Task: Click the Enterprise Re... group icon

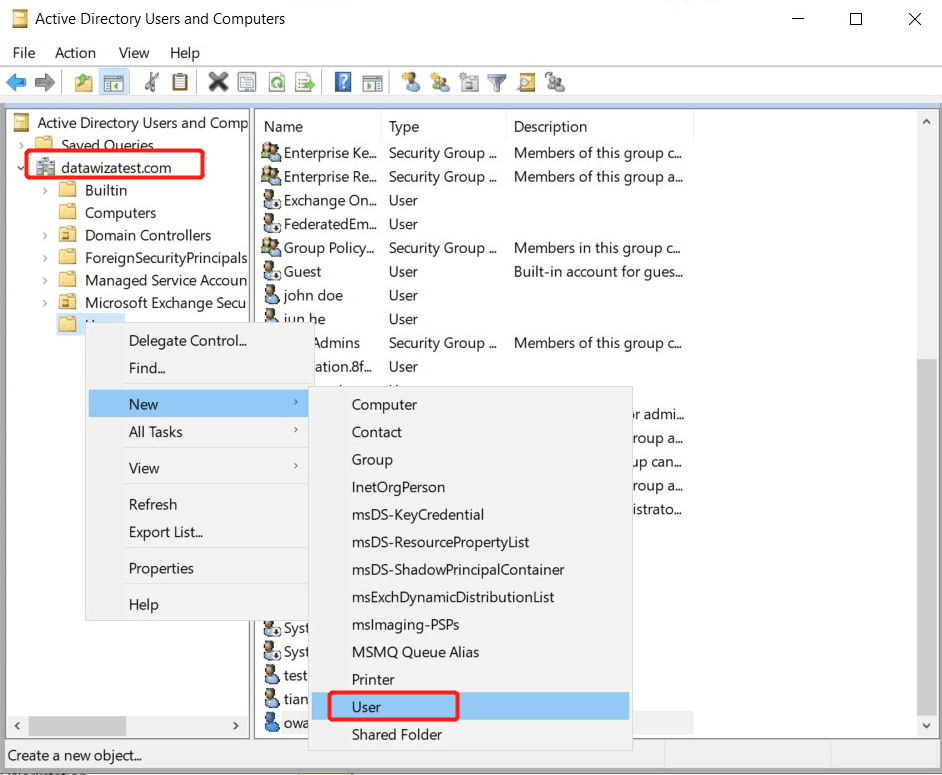Action: [x=272, y=176]
